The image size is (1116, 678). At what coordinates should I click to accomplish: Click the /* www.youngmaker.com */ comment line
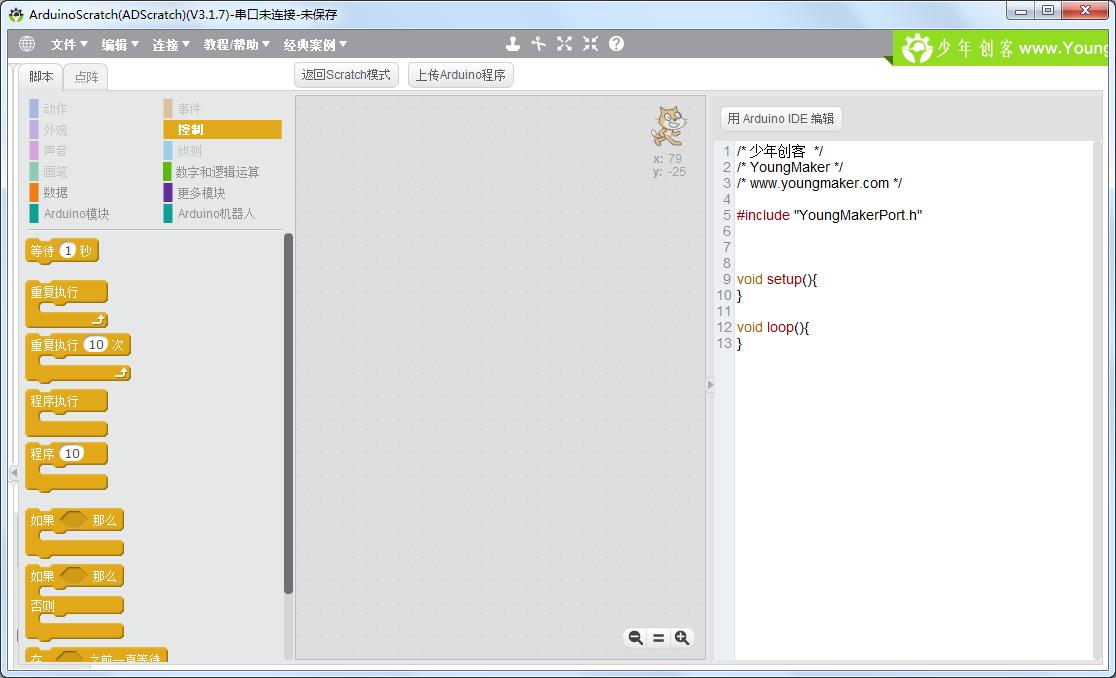(x=819, y=183)
